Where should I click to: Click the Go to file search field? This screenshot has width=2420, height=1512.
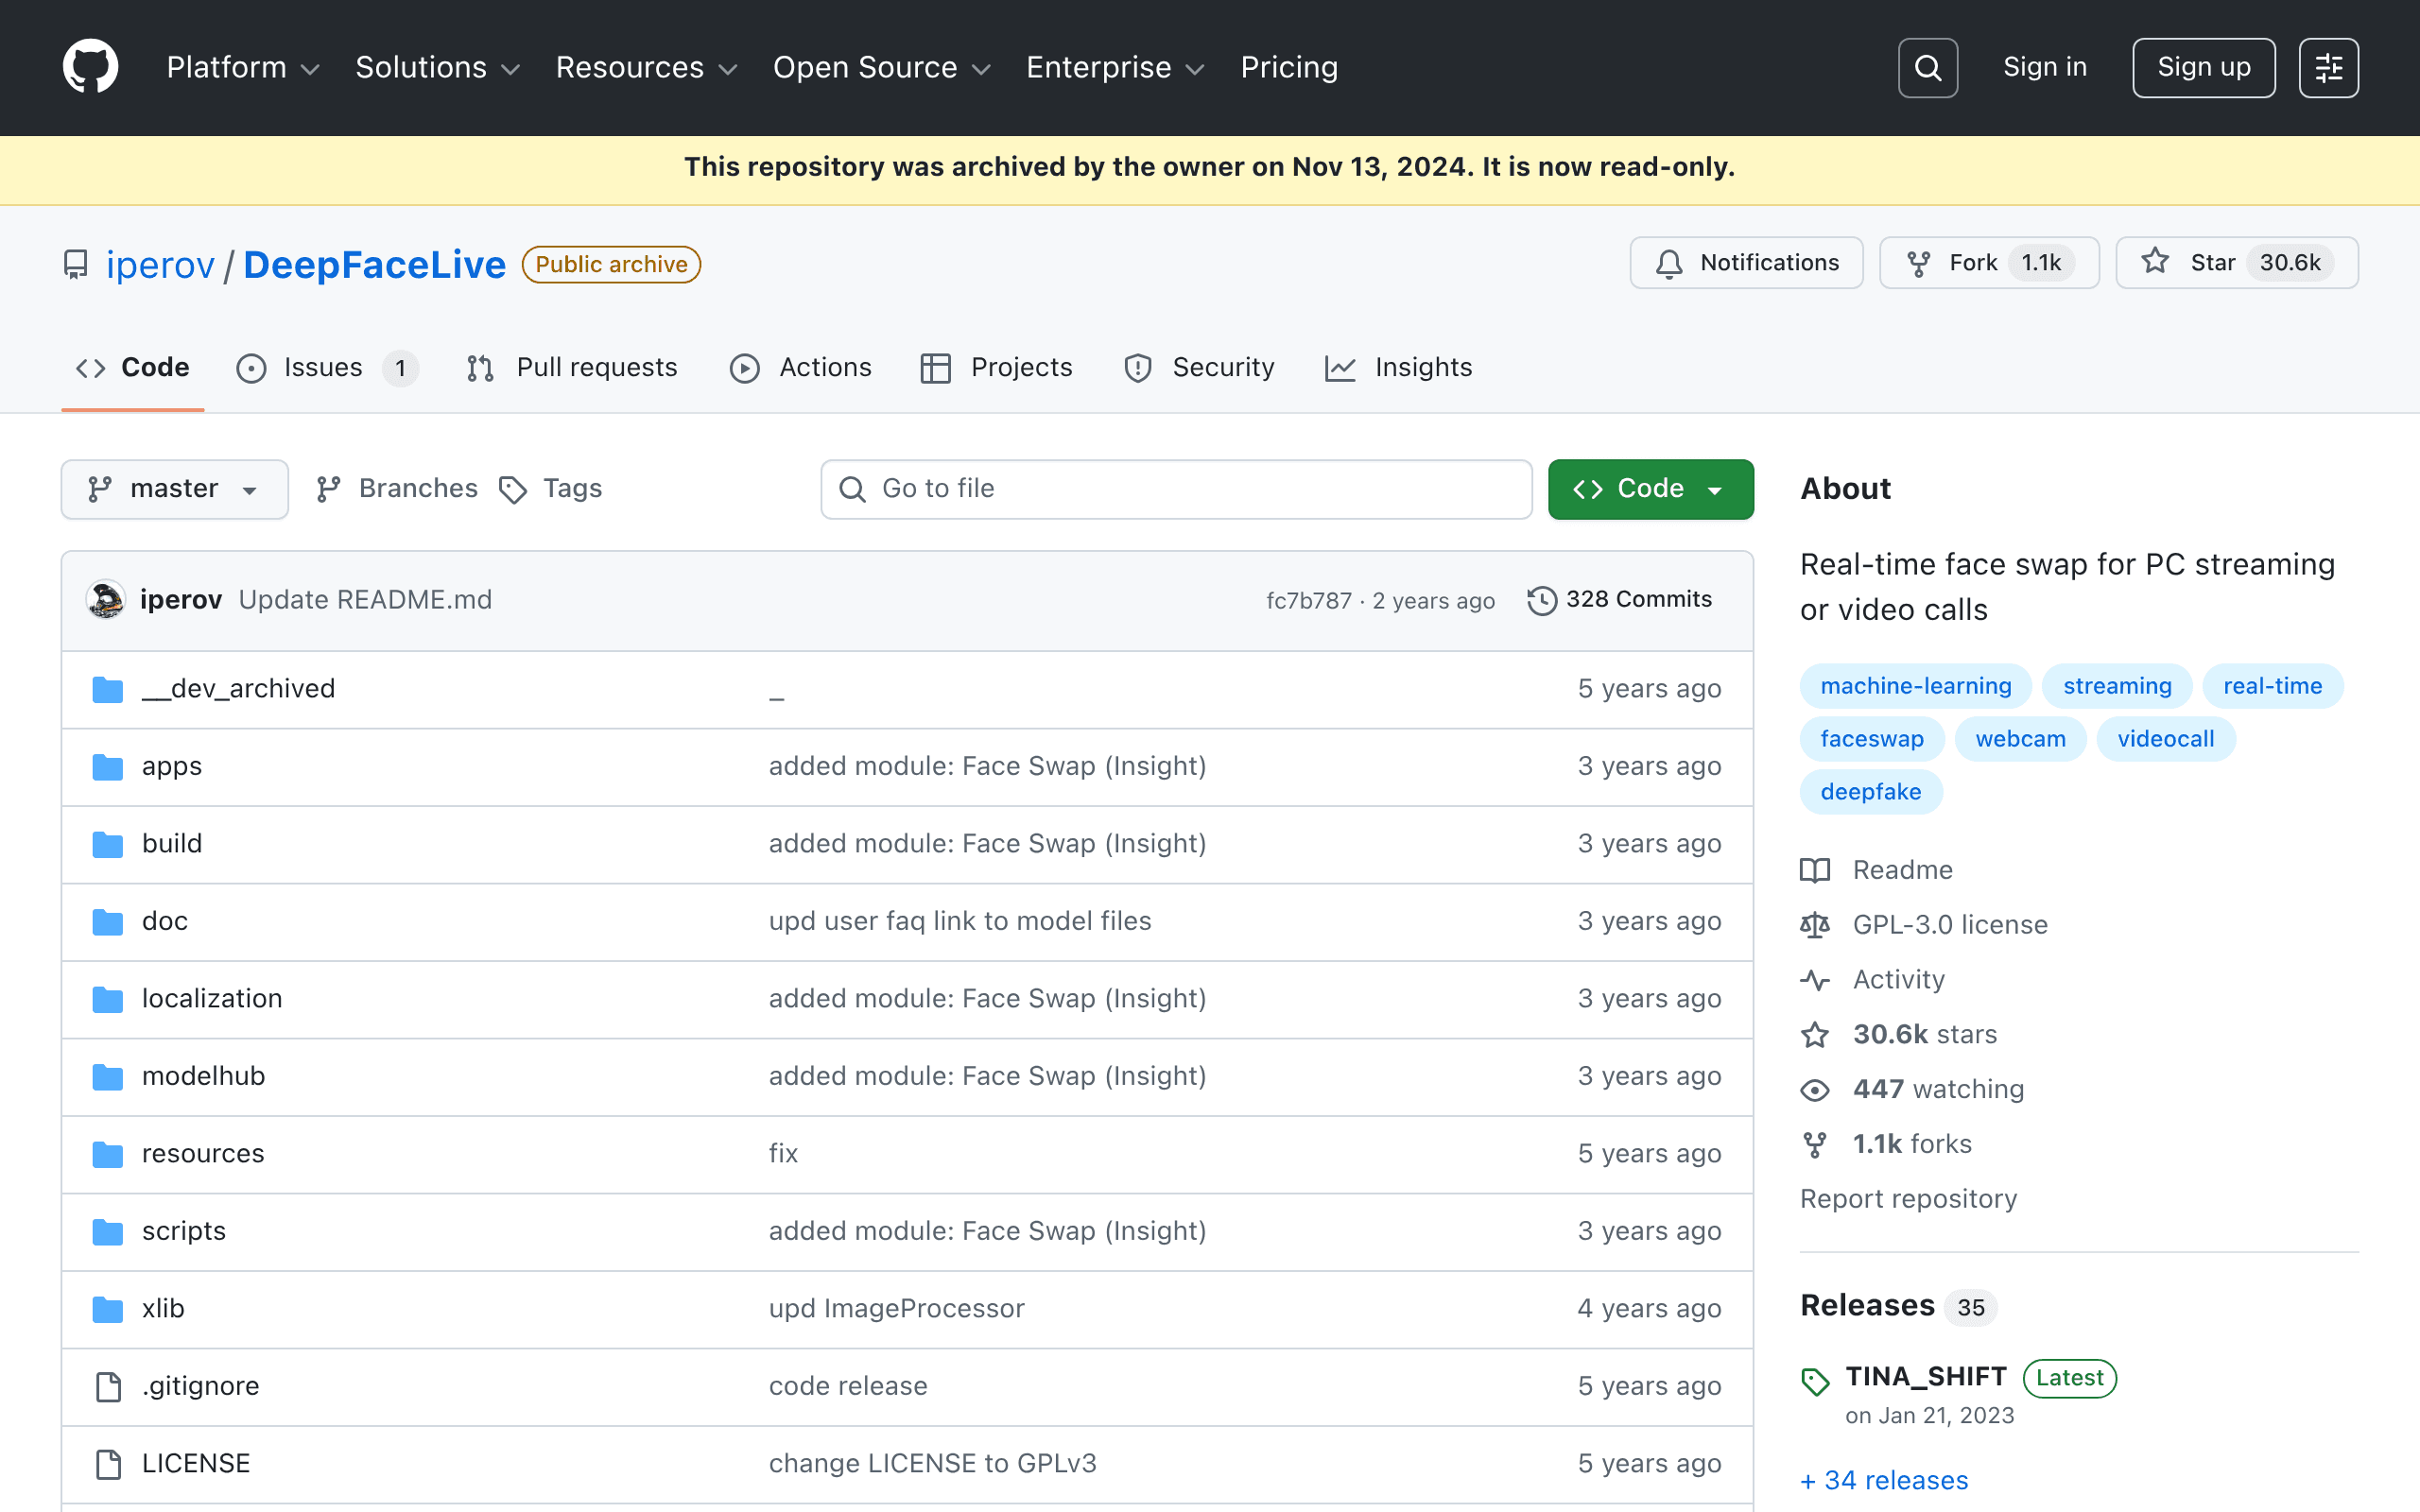1176,489
